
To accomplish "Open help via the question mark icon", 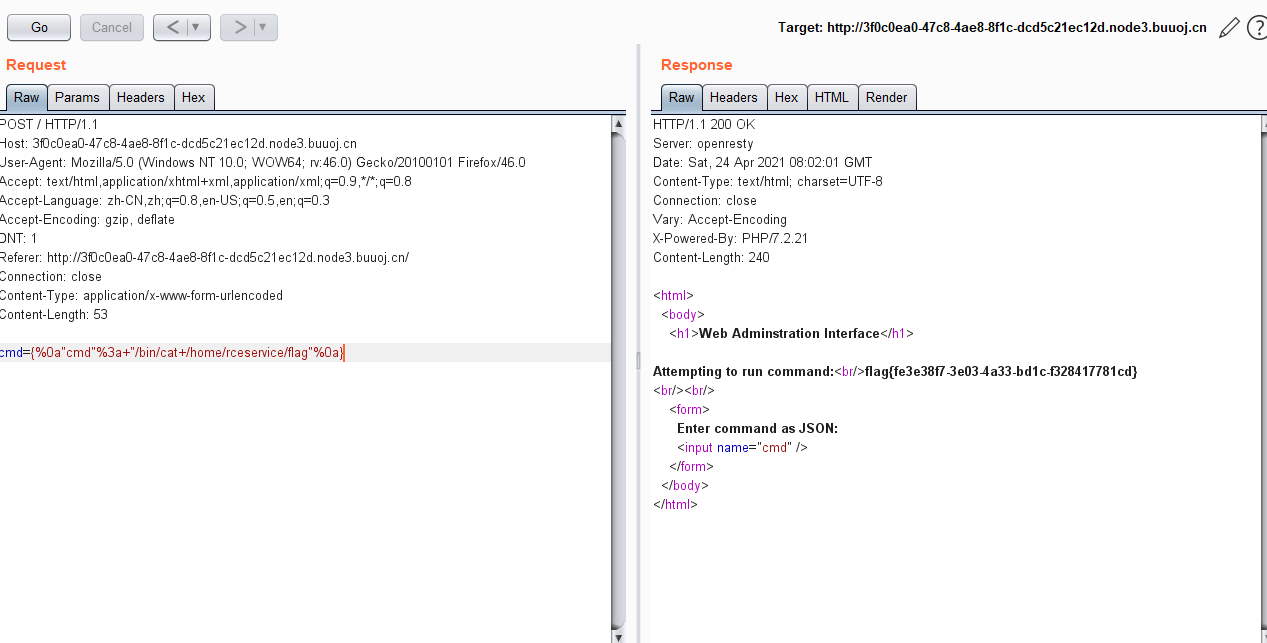I will click(1257, 28).
